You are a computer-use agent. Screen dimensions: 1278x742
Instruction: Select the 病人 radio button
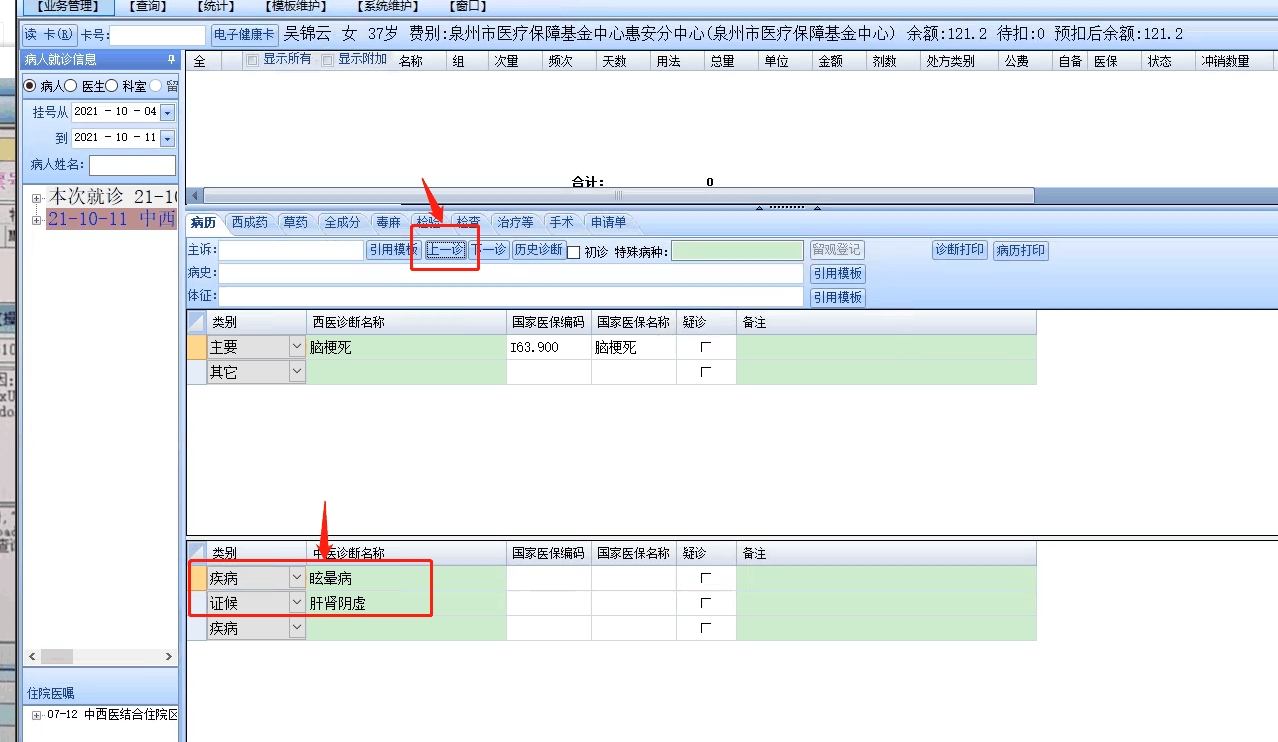(x=29, y=86)
